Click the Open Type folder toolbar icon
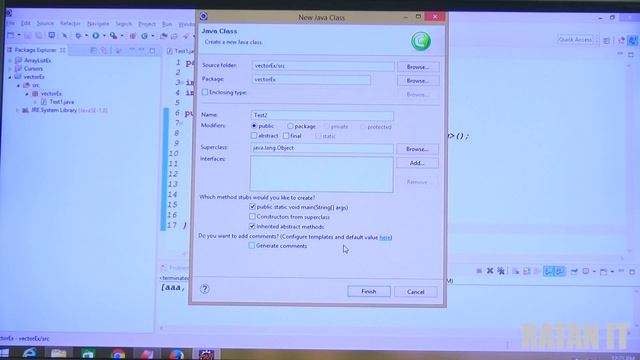Viewport: 640px width, 360px height. click(x=164, y=36)
